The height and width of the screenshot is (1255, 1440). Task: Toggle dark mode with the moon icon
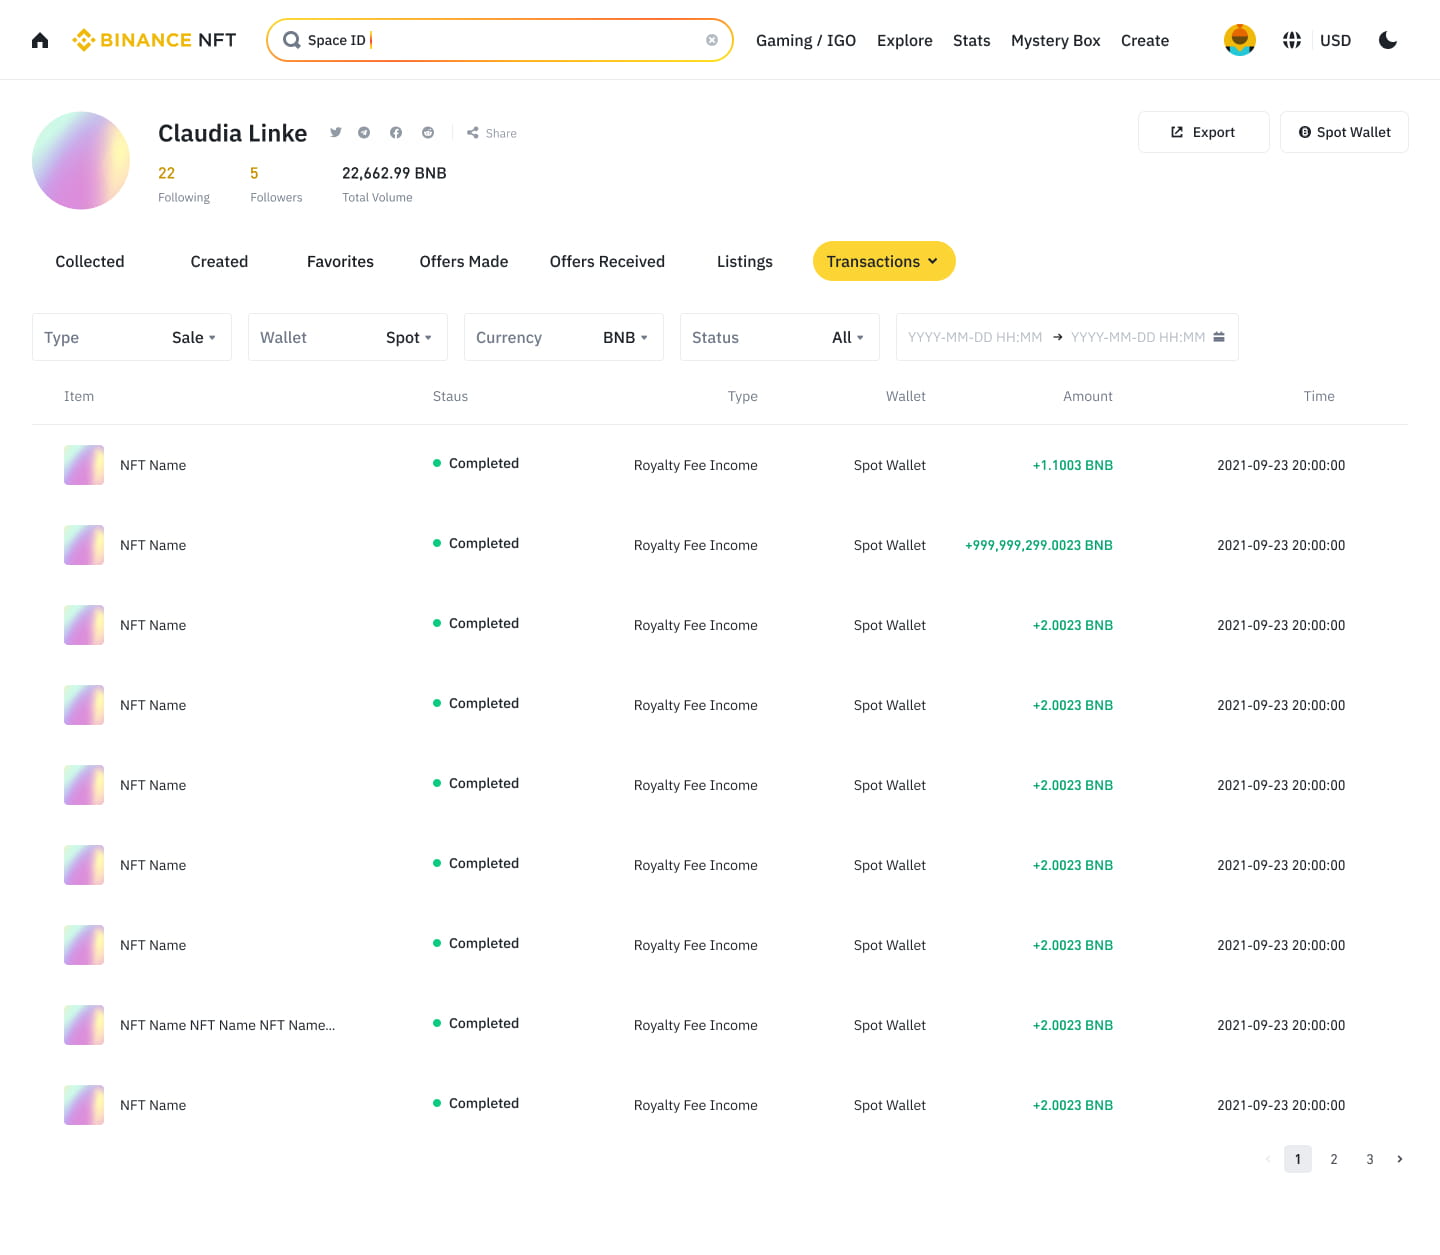click(x=1388, y=40)
